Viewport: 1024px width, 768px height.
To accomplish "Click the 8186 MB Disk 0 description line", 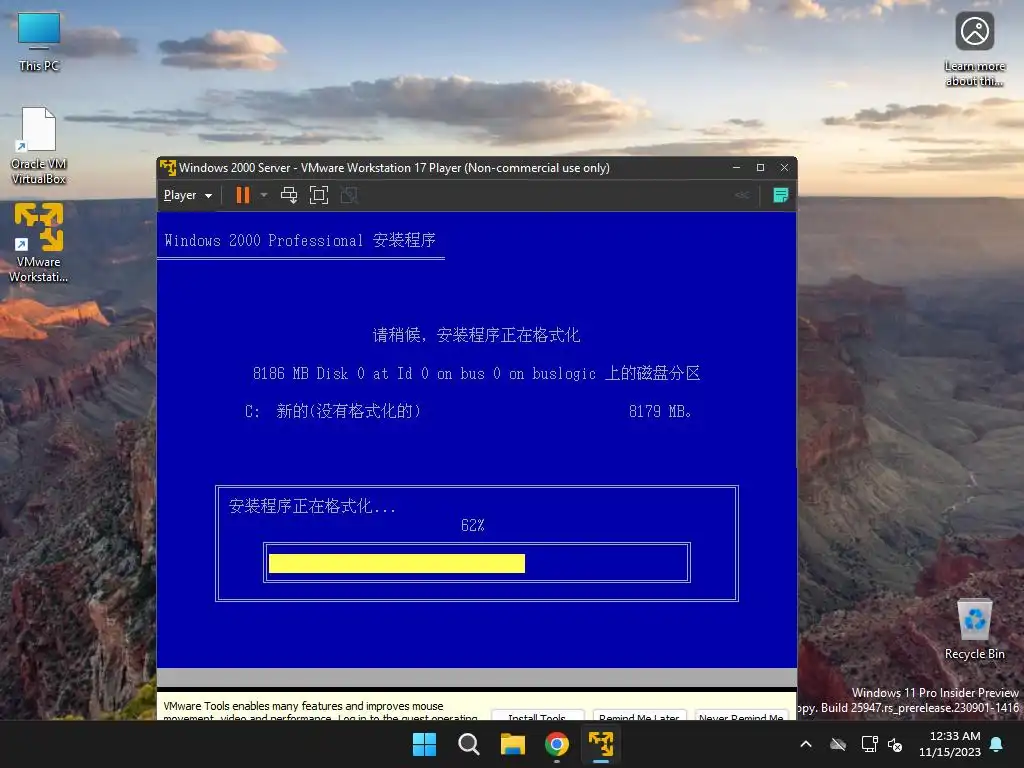I will (x=476, y=374).
